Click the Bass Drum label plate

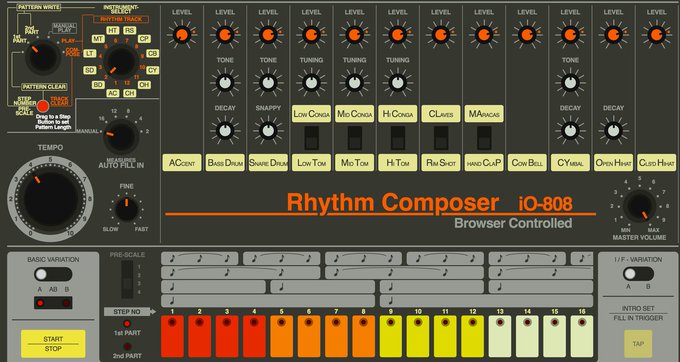pos(225,163)
